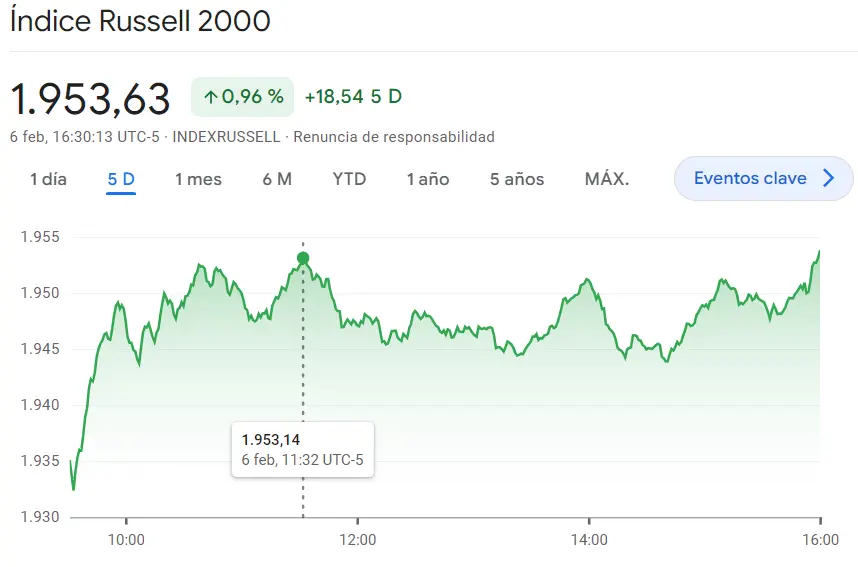Select the 1 día time range tab
This screenshot has width=858, height=567.
pos(48,179)
